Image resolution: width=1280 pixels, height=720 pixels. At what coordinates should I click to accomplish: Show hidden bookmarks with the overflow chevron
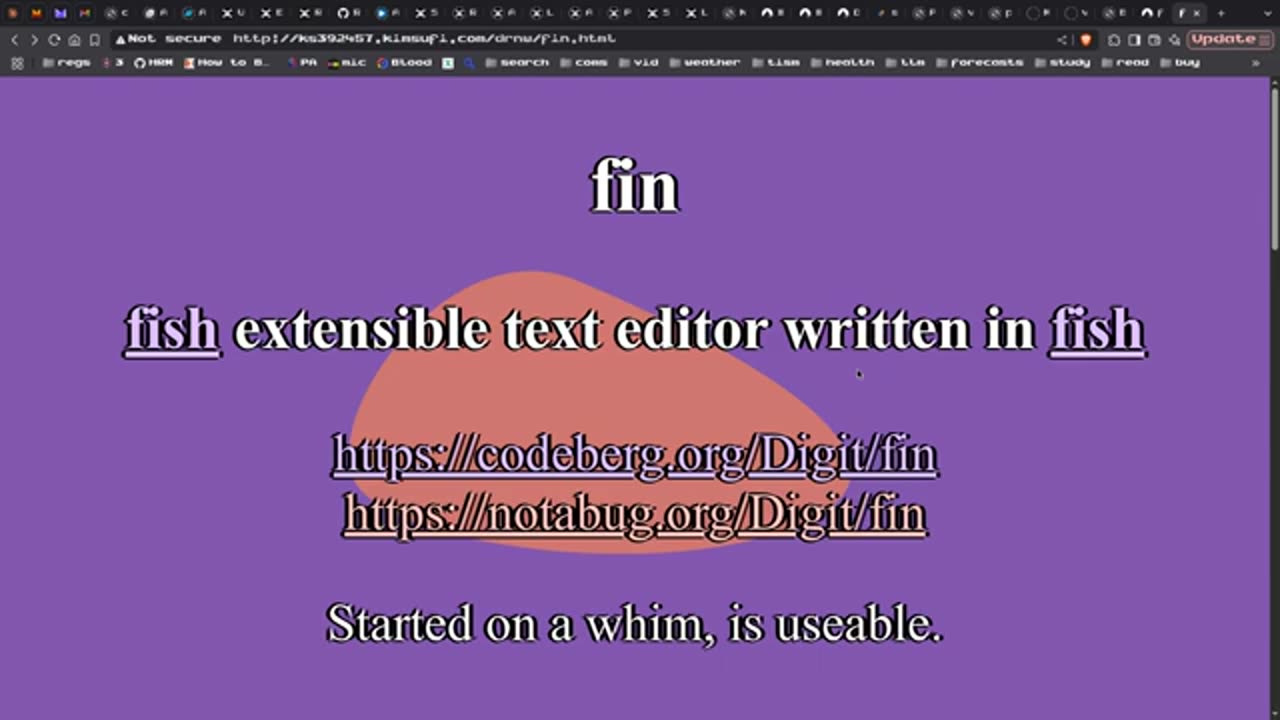click(x=1257, y=62)
